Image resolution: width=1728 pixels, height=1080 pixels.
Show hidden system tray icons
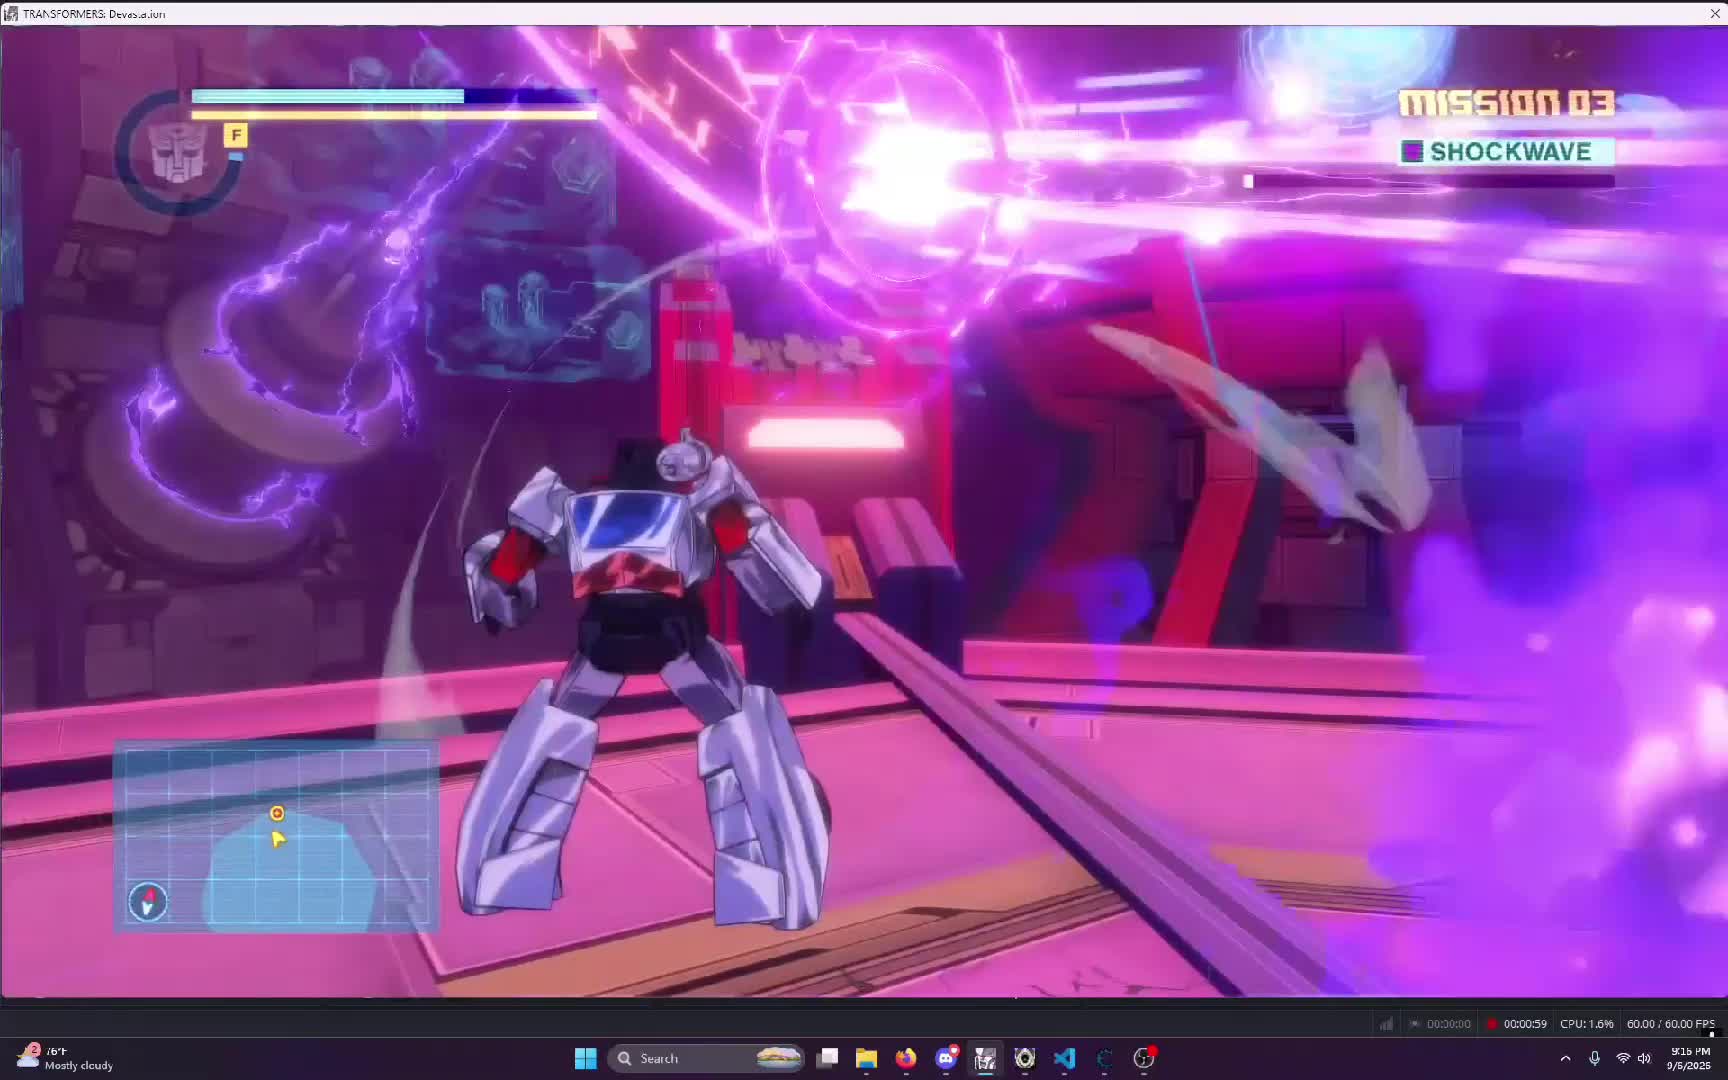click(x=1565, y=1058)
